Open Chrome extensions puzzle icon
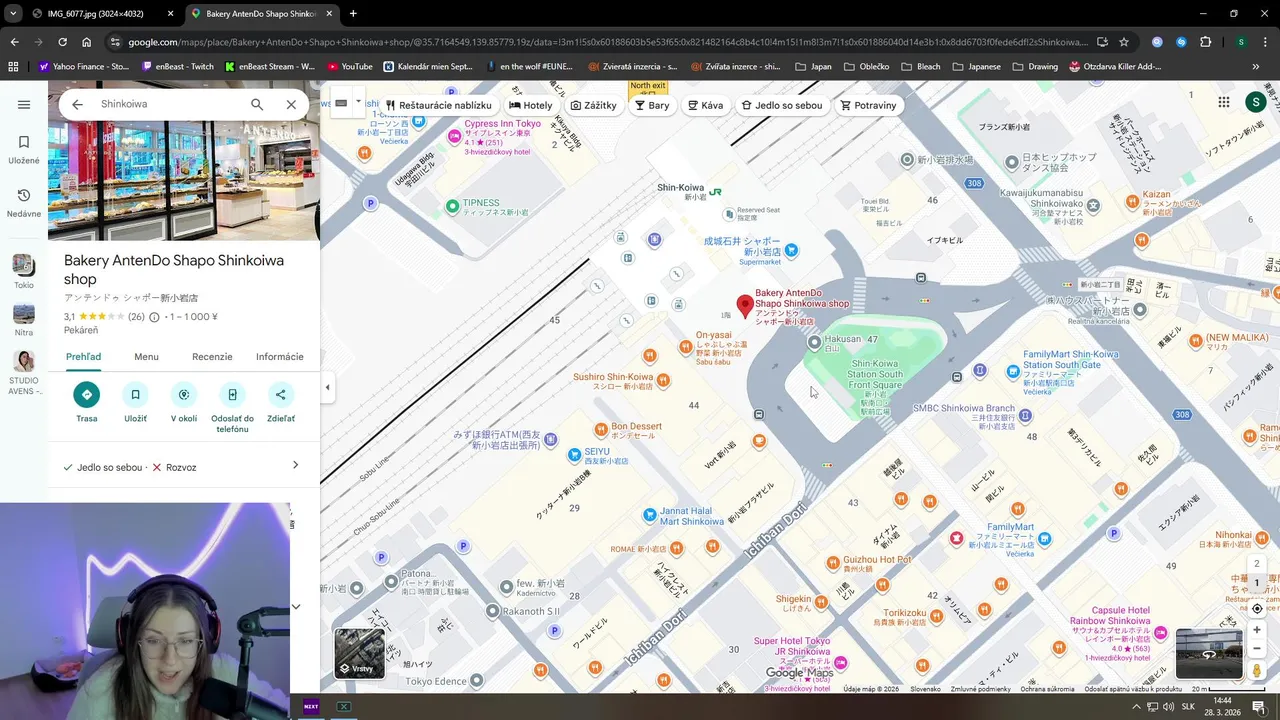This screenshot has height=720, width=1280. (x=1205, y=42)
